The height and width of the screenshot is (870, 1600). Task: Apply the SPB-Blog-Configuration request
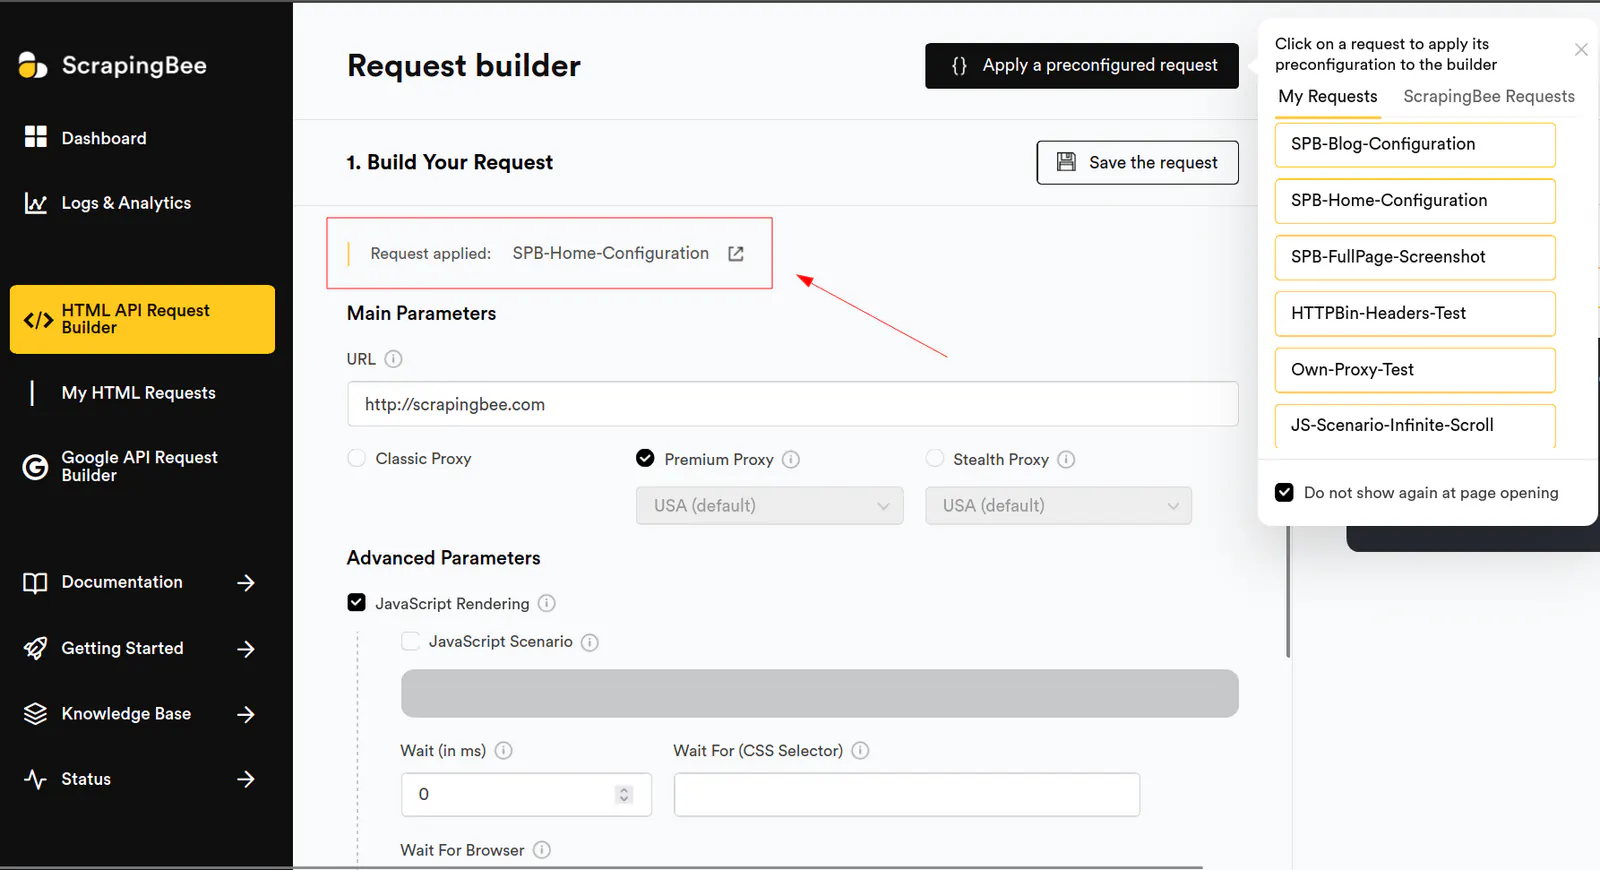coord(1415,145)
